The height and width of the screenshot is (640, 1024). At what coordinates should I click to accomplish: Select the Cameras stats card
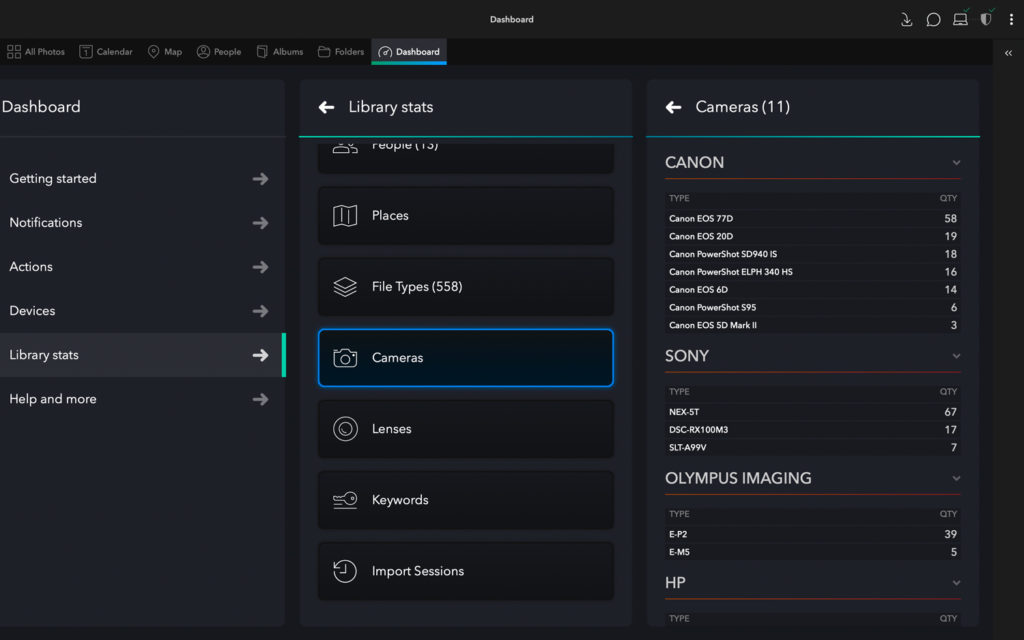pos(466,358)
